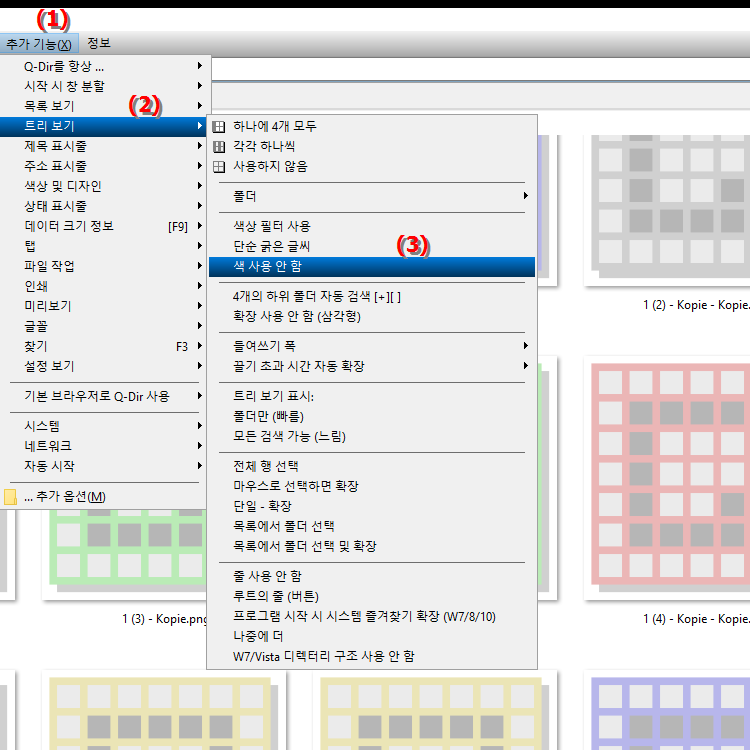750x750 pixels.
Task: Open '기본 브라우저로 Q-Dir 사용' submenu
Action: point(103,396)
